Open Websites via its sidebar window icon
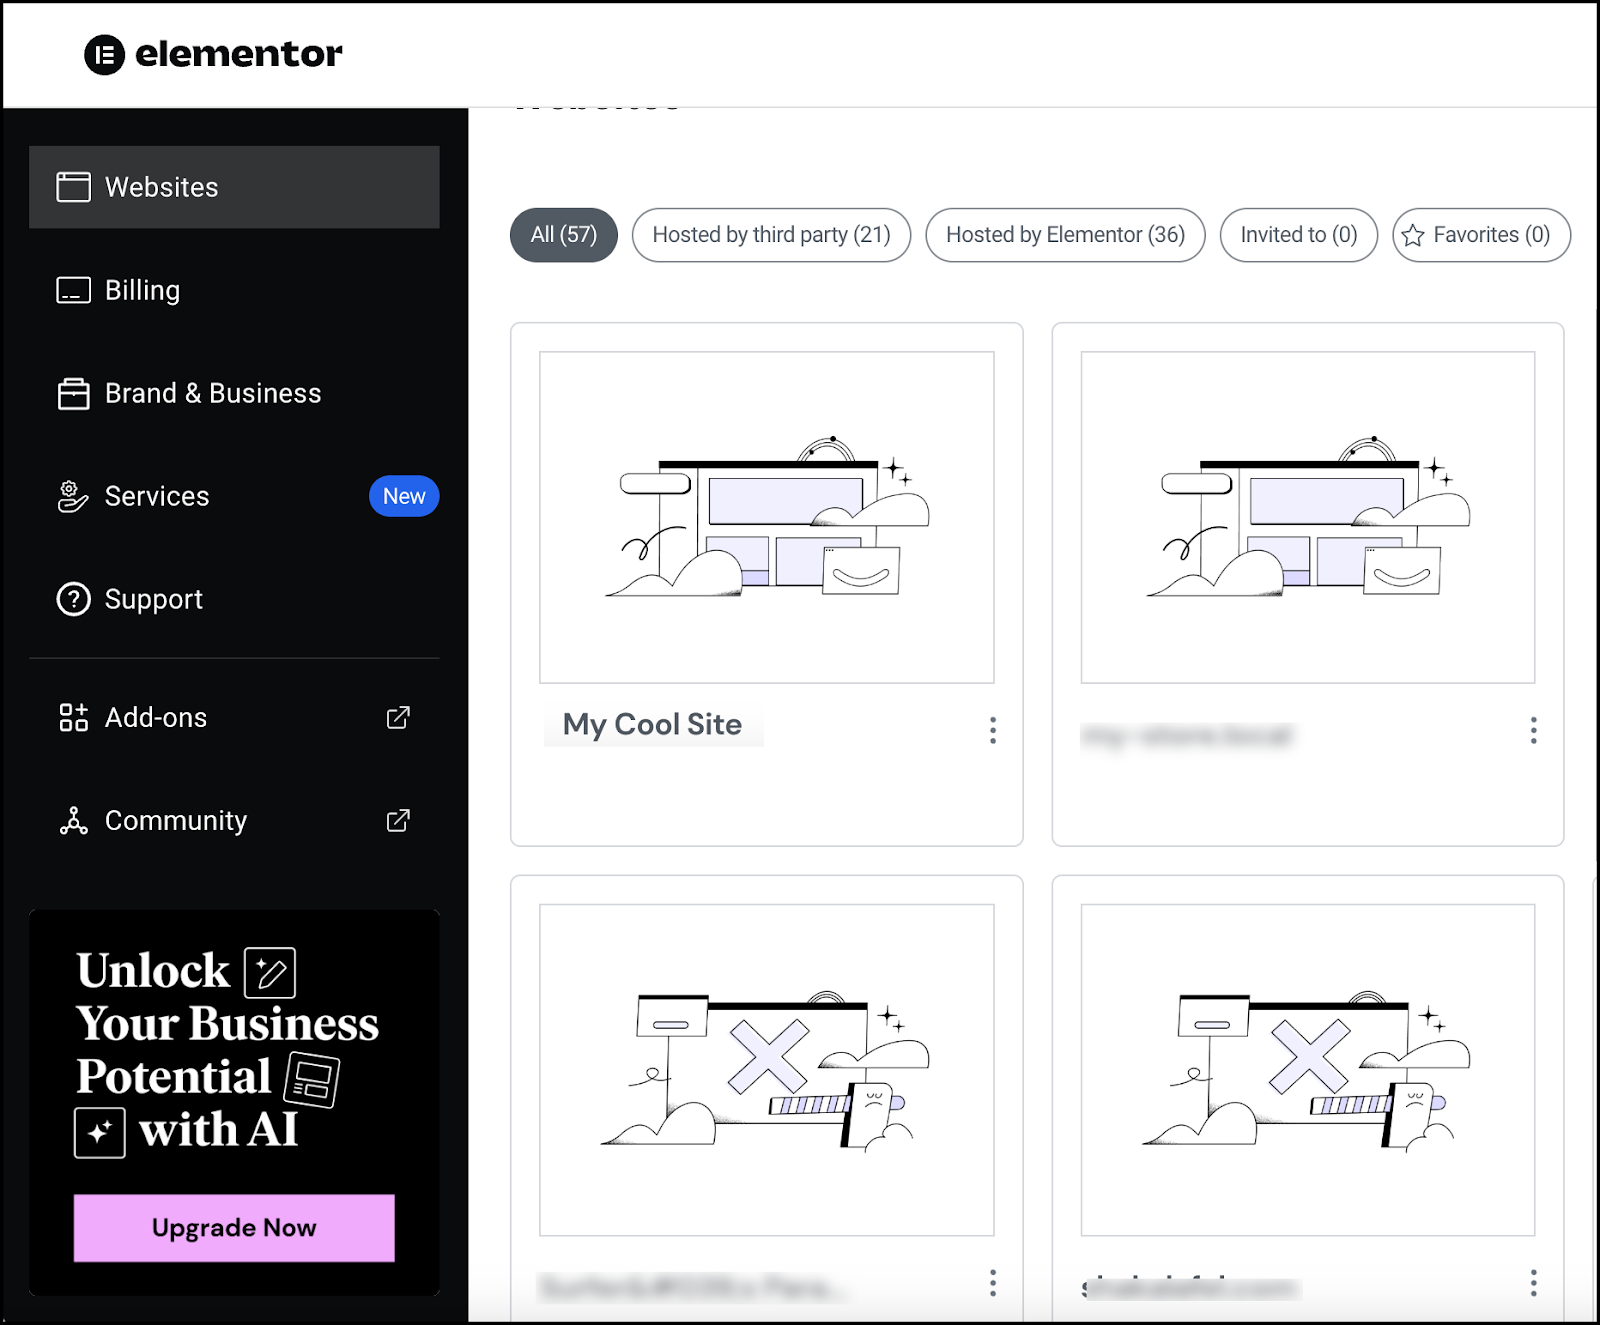Screen dimensions: 1600x1325 coord(73,187)
